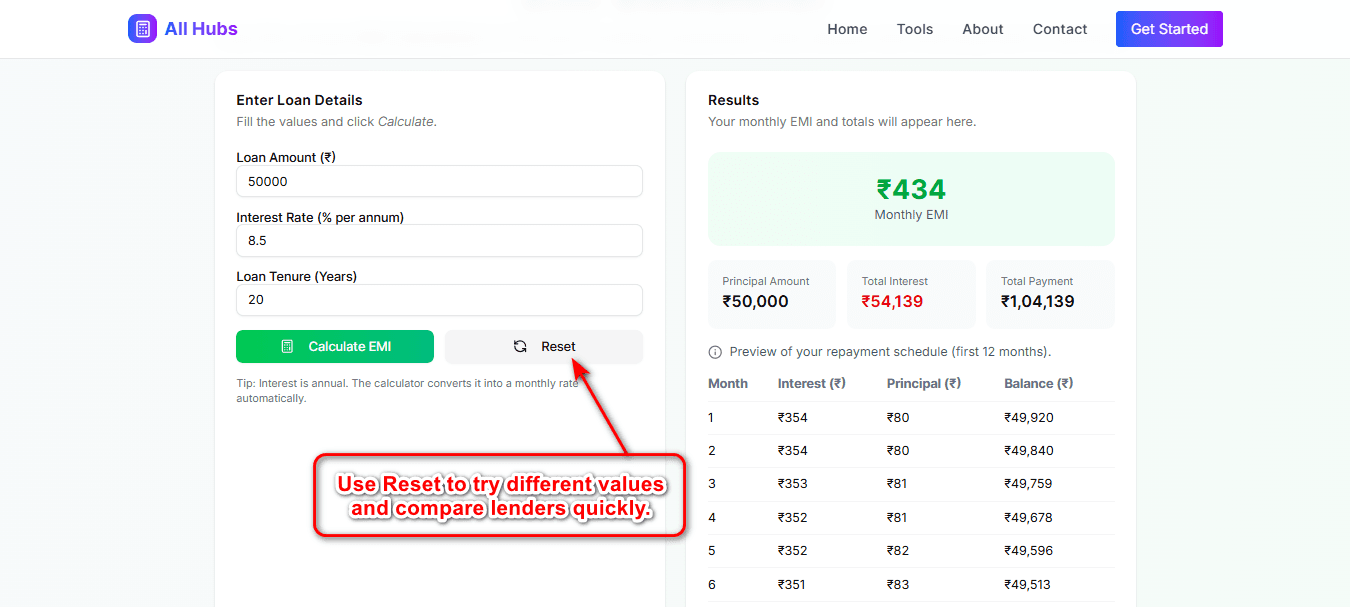Click the Principal Amount summary card
1350x607 pixels.
[771, 294]
